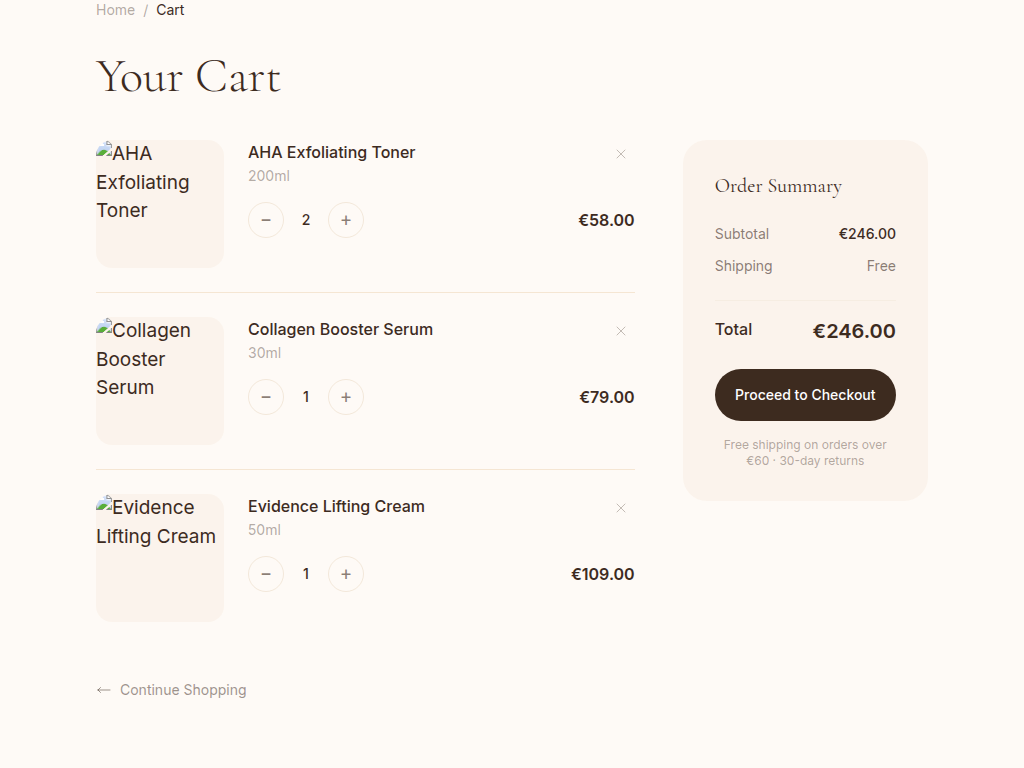Remove Evidence Lifting Cream from cart
This screenshot has height=768, width=1024.
click(x=621, y=508)
